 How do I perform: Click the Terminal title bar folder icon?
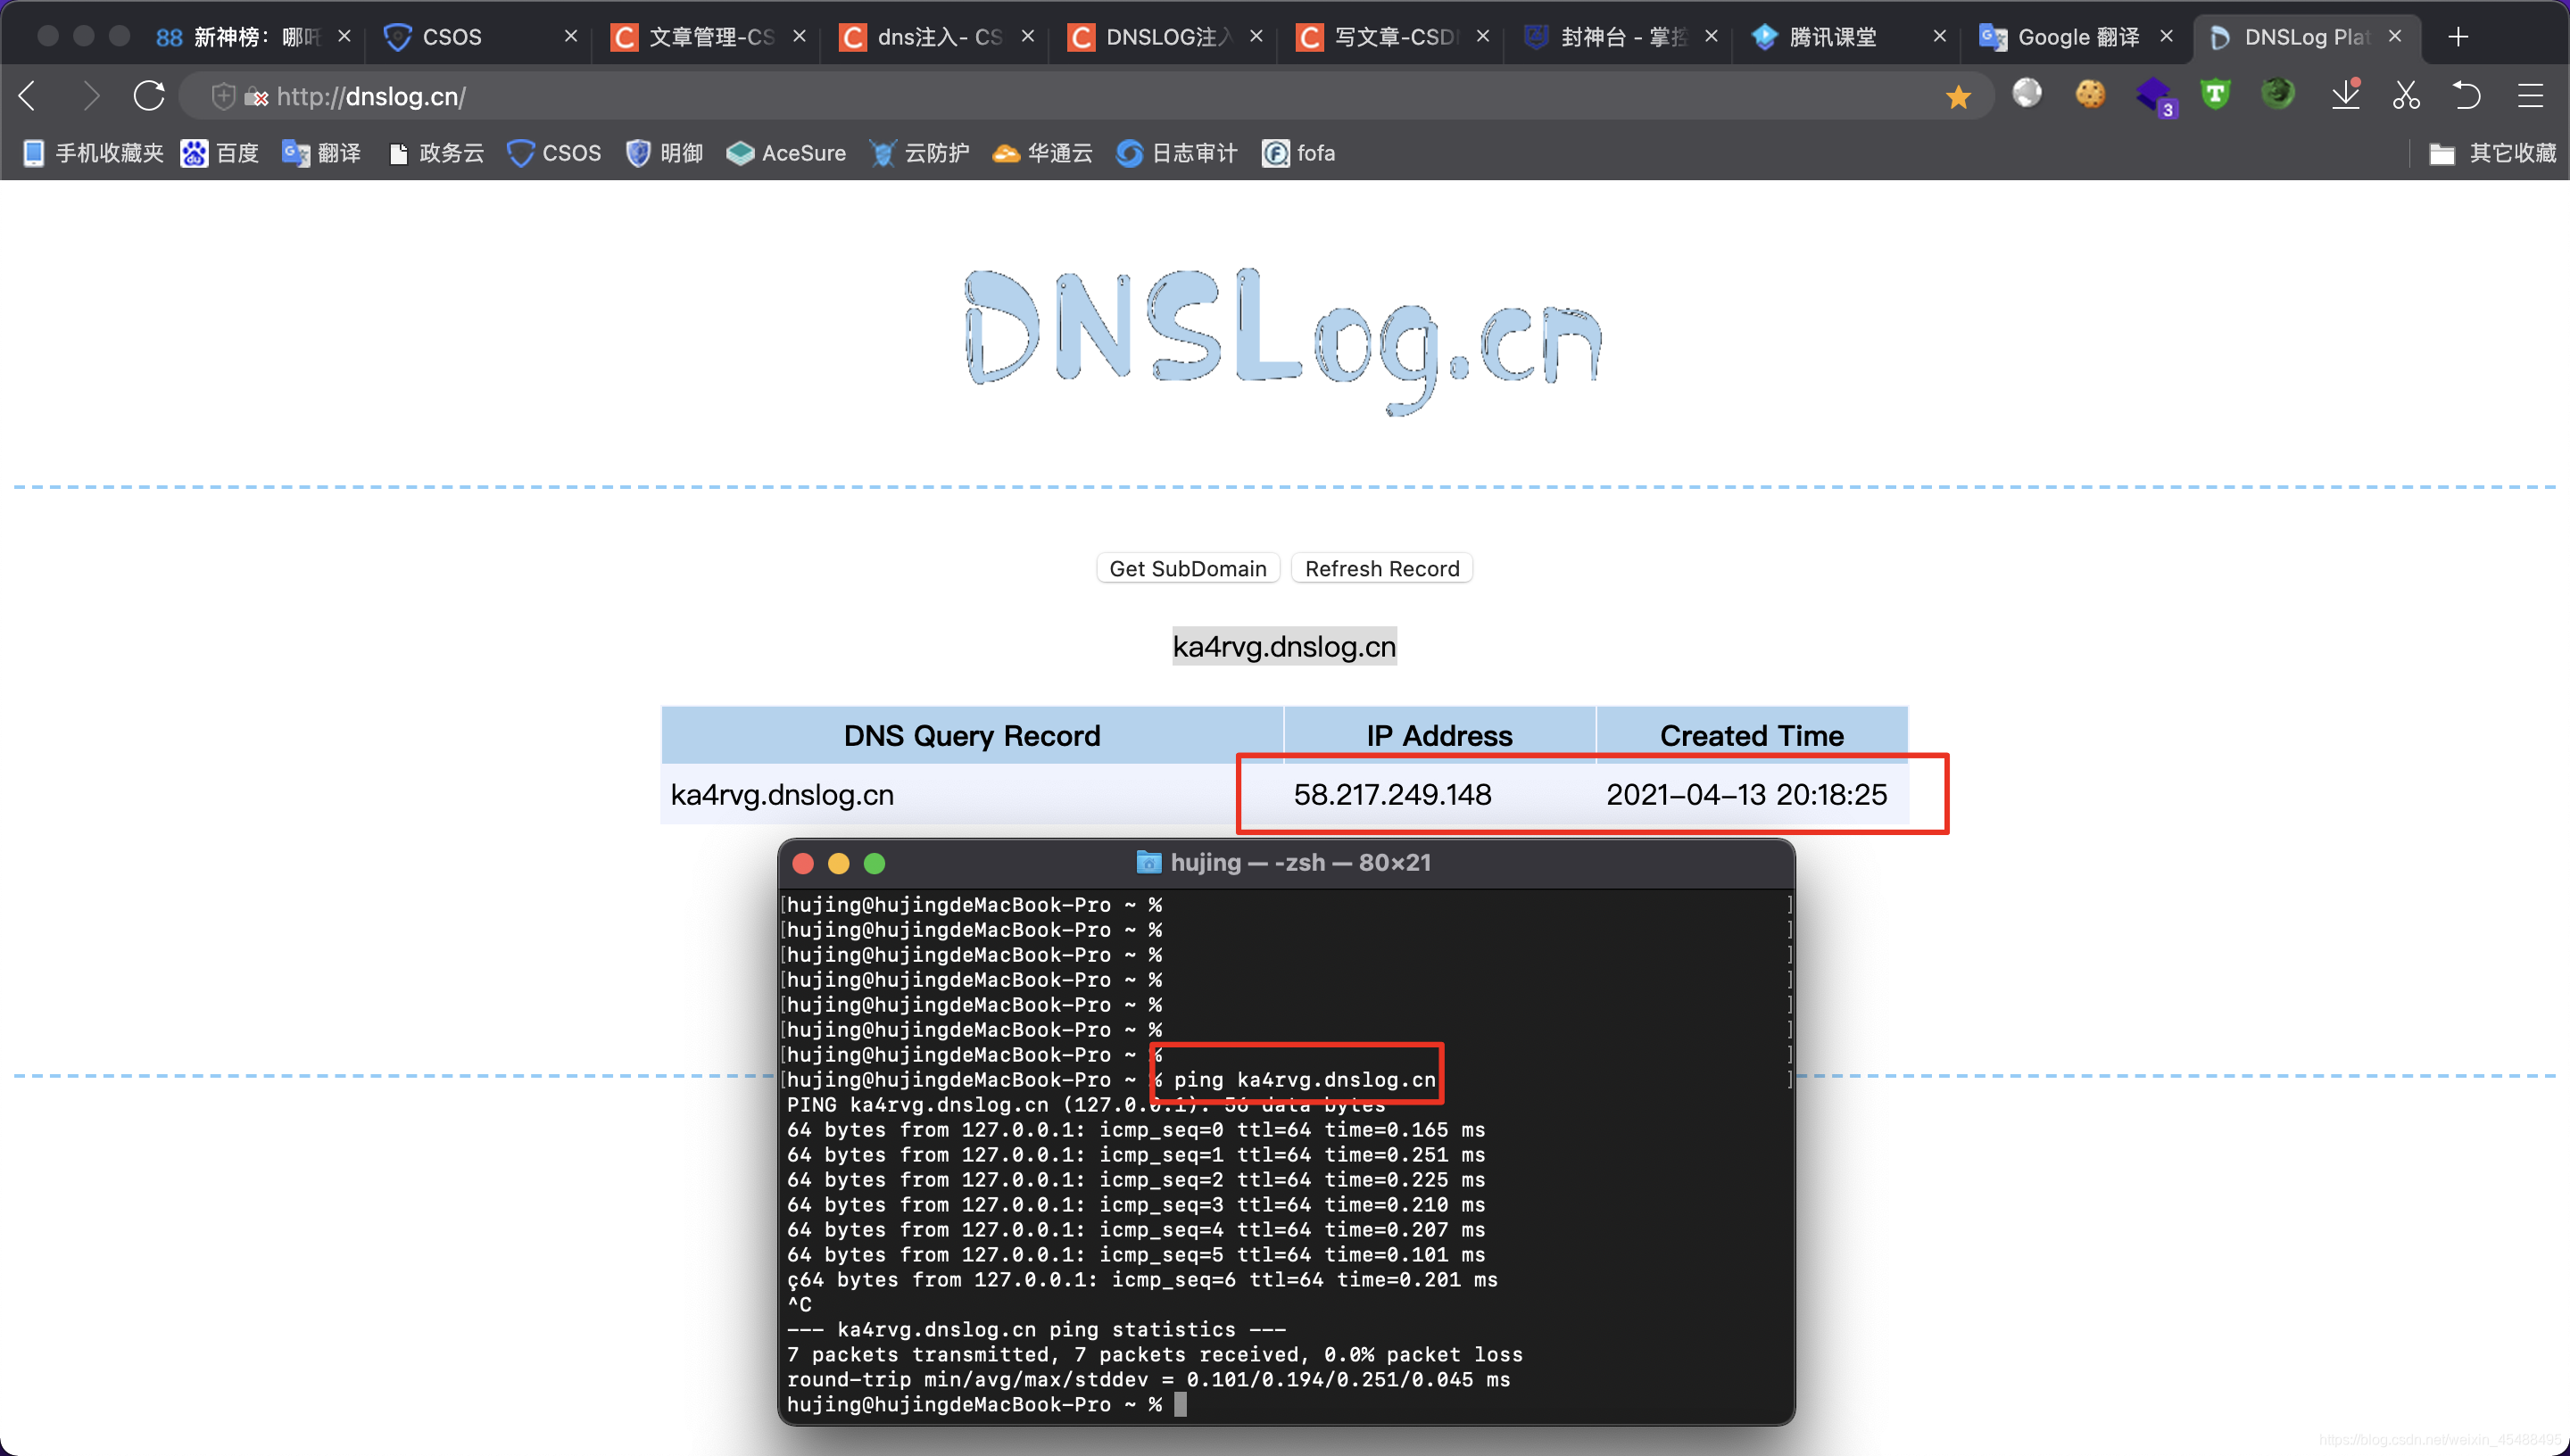(x=1148, y=862)
